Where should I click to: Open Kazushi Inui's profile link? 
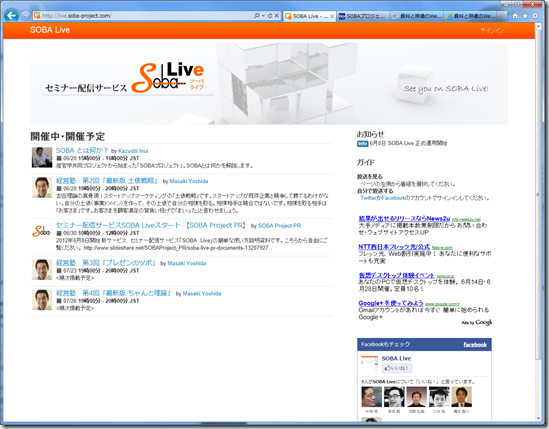pos(133,151)
